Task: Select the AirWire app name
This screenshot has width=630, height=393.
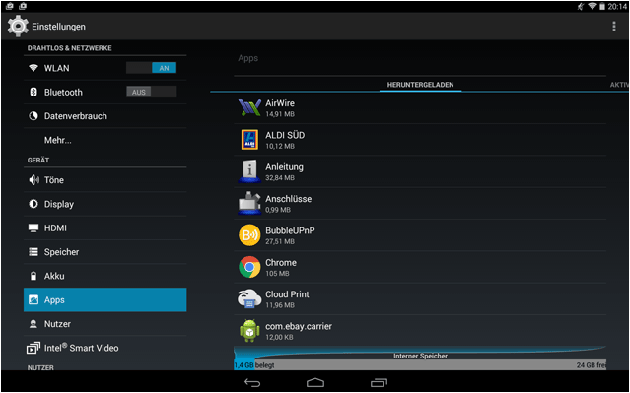Action: (280, 103)
